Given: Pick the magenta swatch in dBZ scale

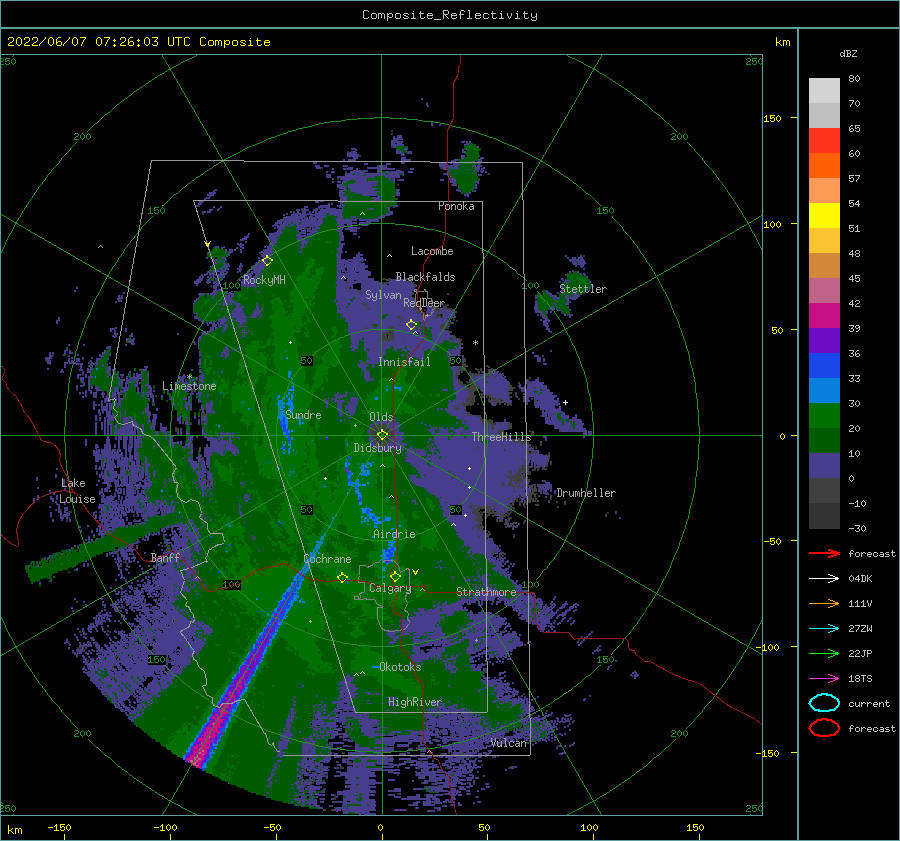Looking at the screenshot, I should 824,315.
